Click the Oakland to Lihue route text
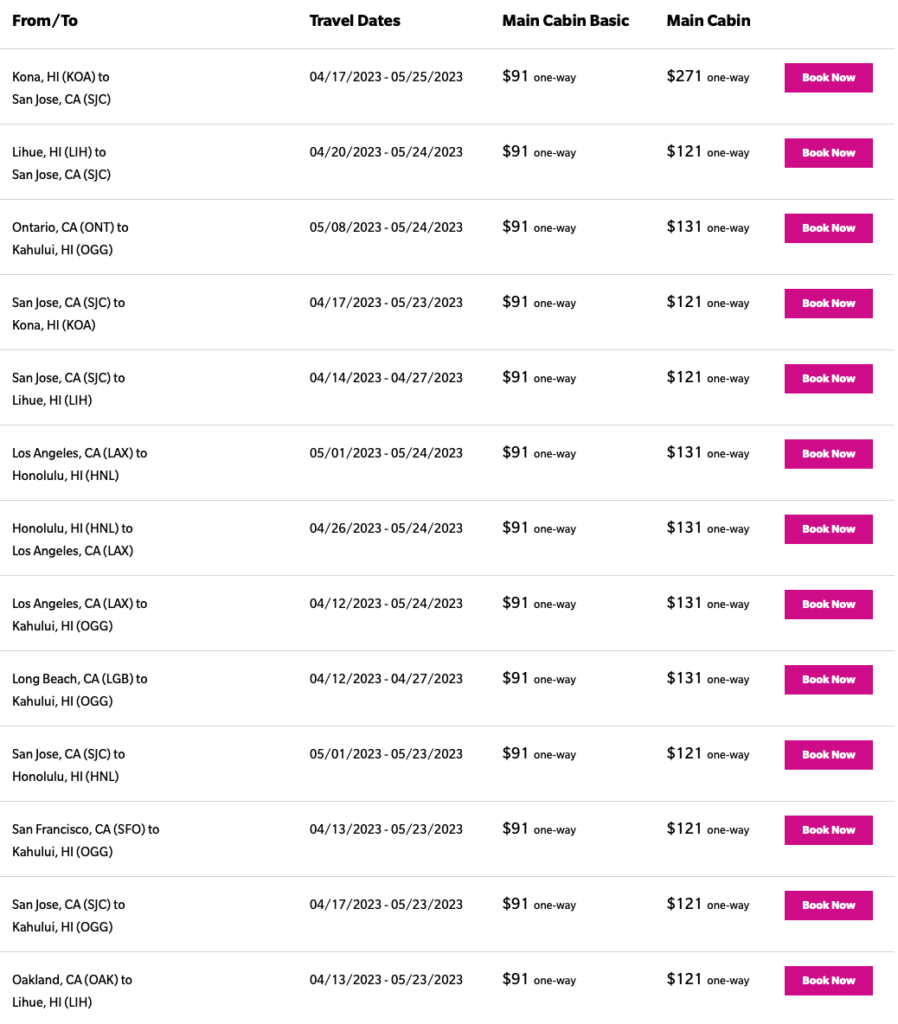Viewport: 898px width, 1024px height. [x=71, y=990]
